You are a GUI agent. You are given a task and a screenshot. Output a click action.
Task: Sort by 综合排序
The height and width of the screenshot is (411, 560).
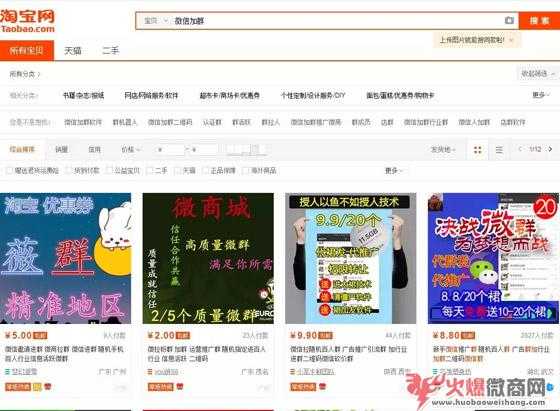click(22, 149)
